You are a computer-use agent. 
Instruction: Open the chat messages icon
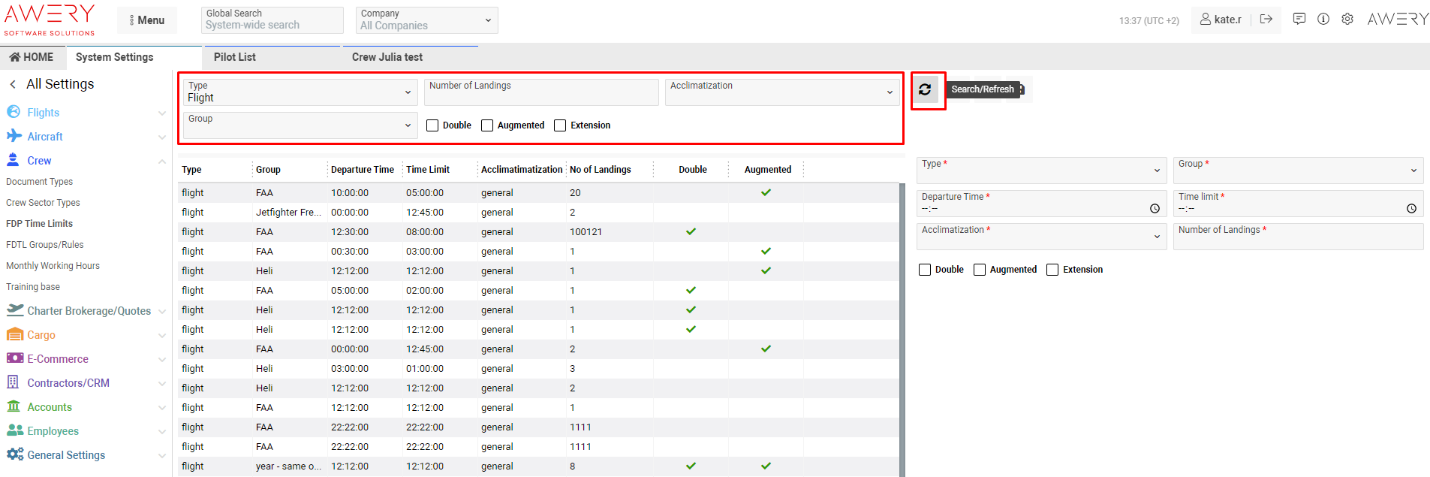1299,19
